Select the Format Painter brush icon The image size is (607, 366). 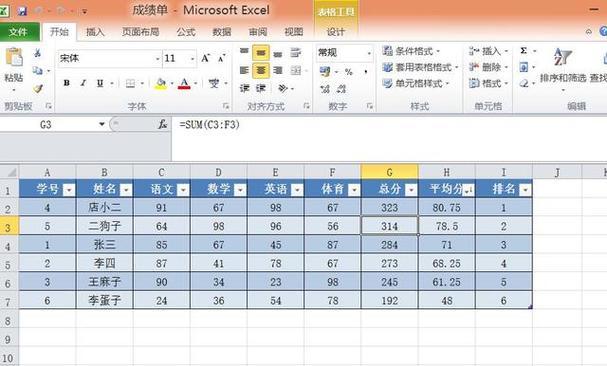[x=38, y=89]
